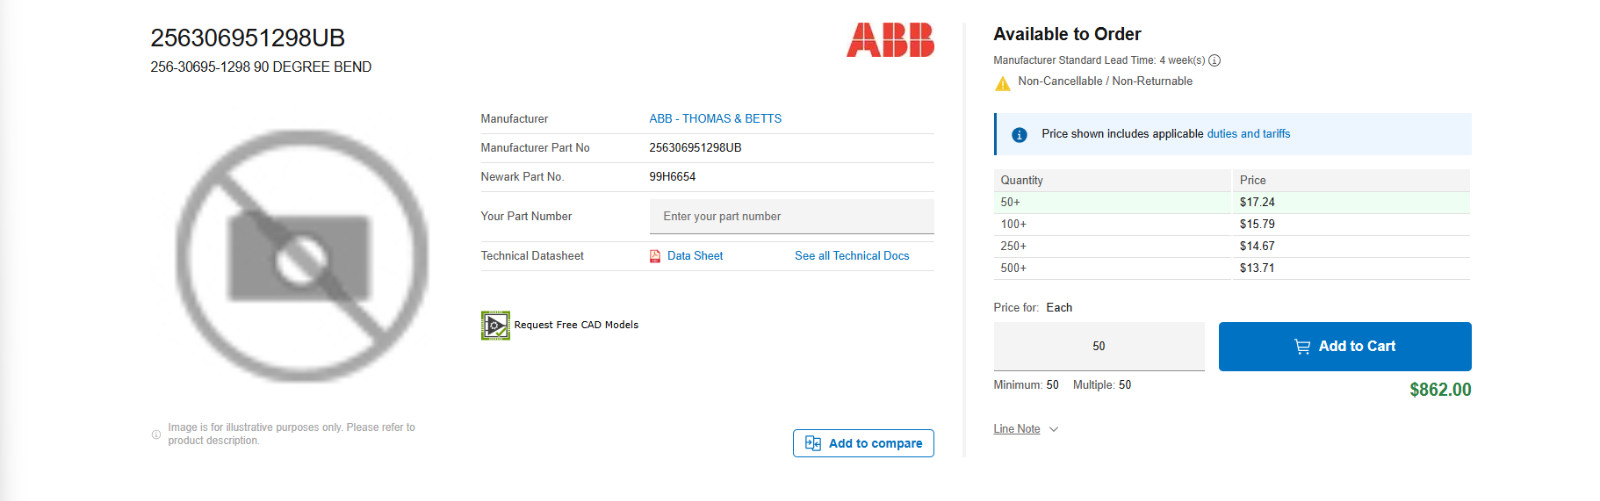Open the Data Sheet link
Screen dimensions: 1600x501
coord(695,256)
